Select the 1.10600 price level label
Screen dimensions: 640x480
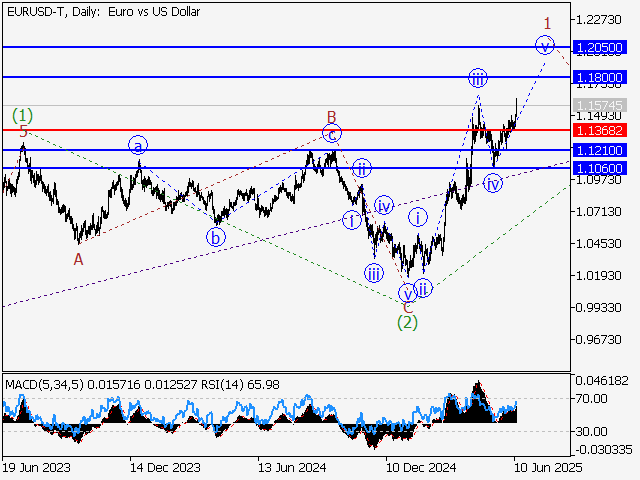601,169
